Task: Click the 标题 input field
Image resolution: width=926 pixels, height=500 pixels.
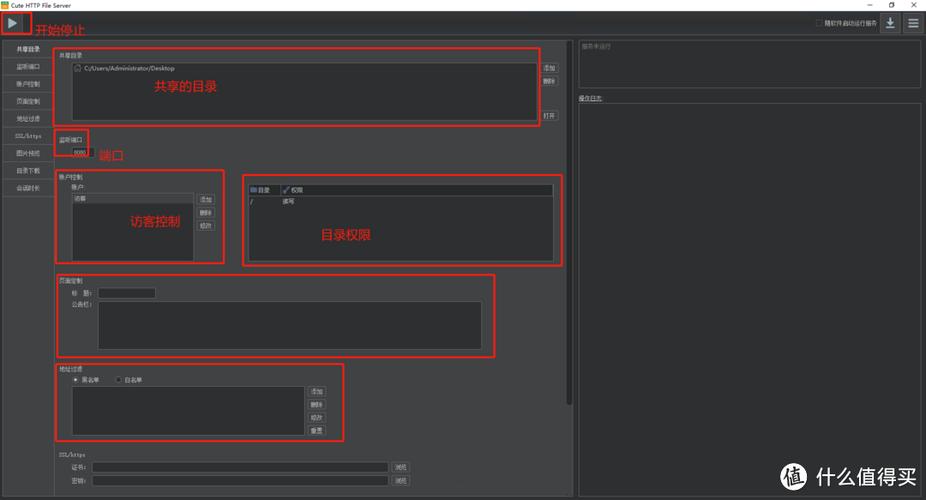Action: (x=127, y=293)
